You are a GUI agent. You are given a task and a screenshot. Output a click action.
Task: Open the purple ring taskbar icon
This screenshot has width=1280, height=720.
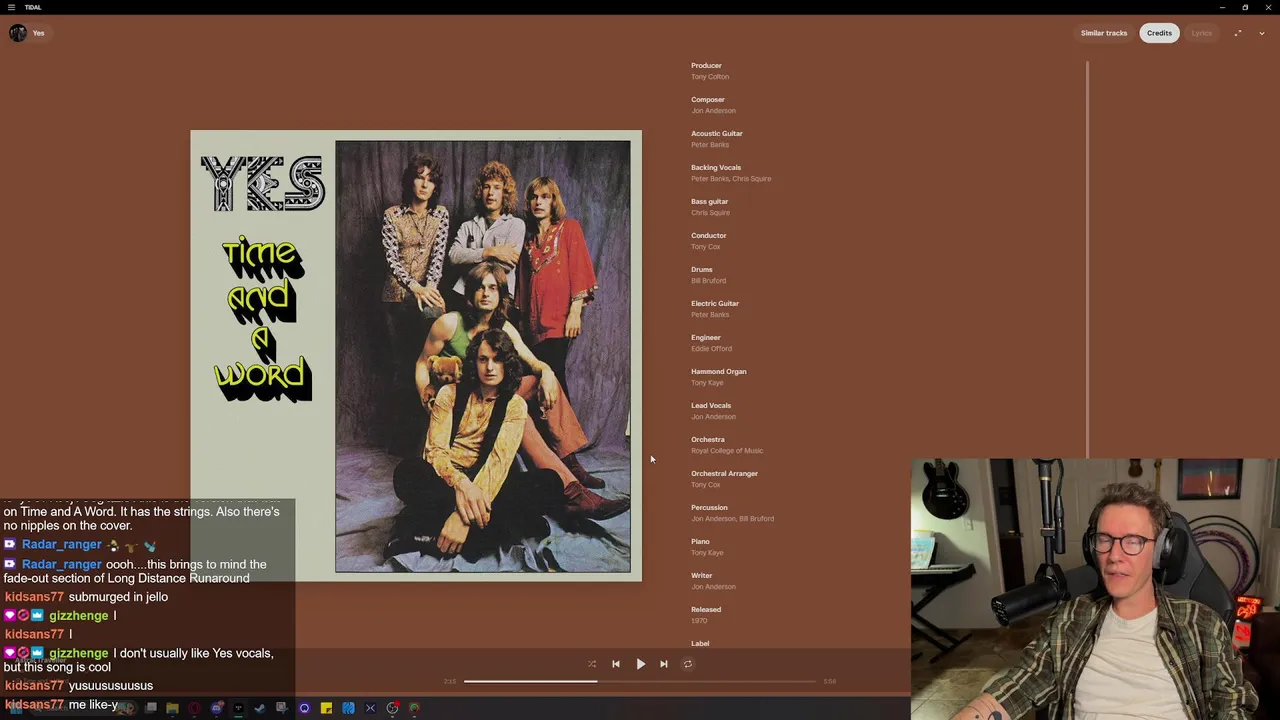[x=304, y=708]
